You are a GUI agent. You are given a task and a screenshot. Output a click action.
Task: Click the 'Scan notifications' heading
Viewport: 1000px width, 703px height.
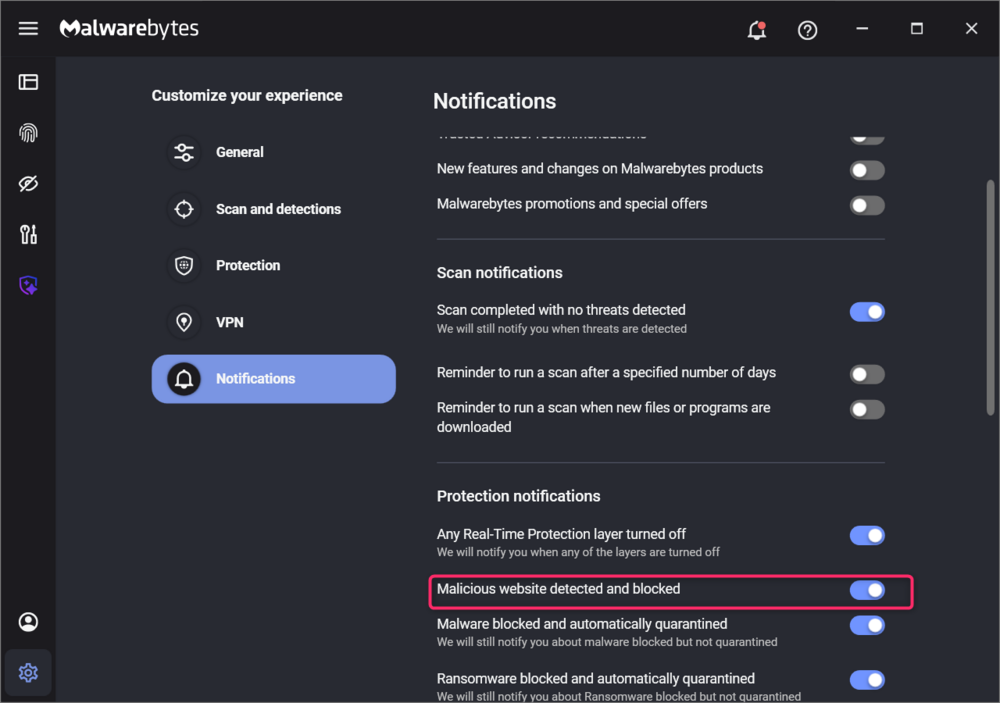click(x=499, y=272)
